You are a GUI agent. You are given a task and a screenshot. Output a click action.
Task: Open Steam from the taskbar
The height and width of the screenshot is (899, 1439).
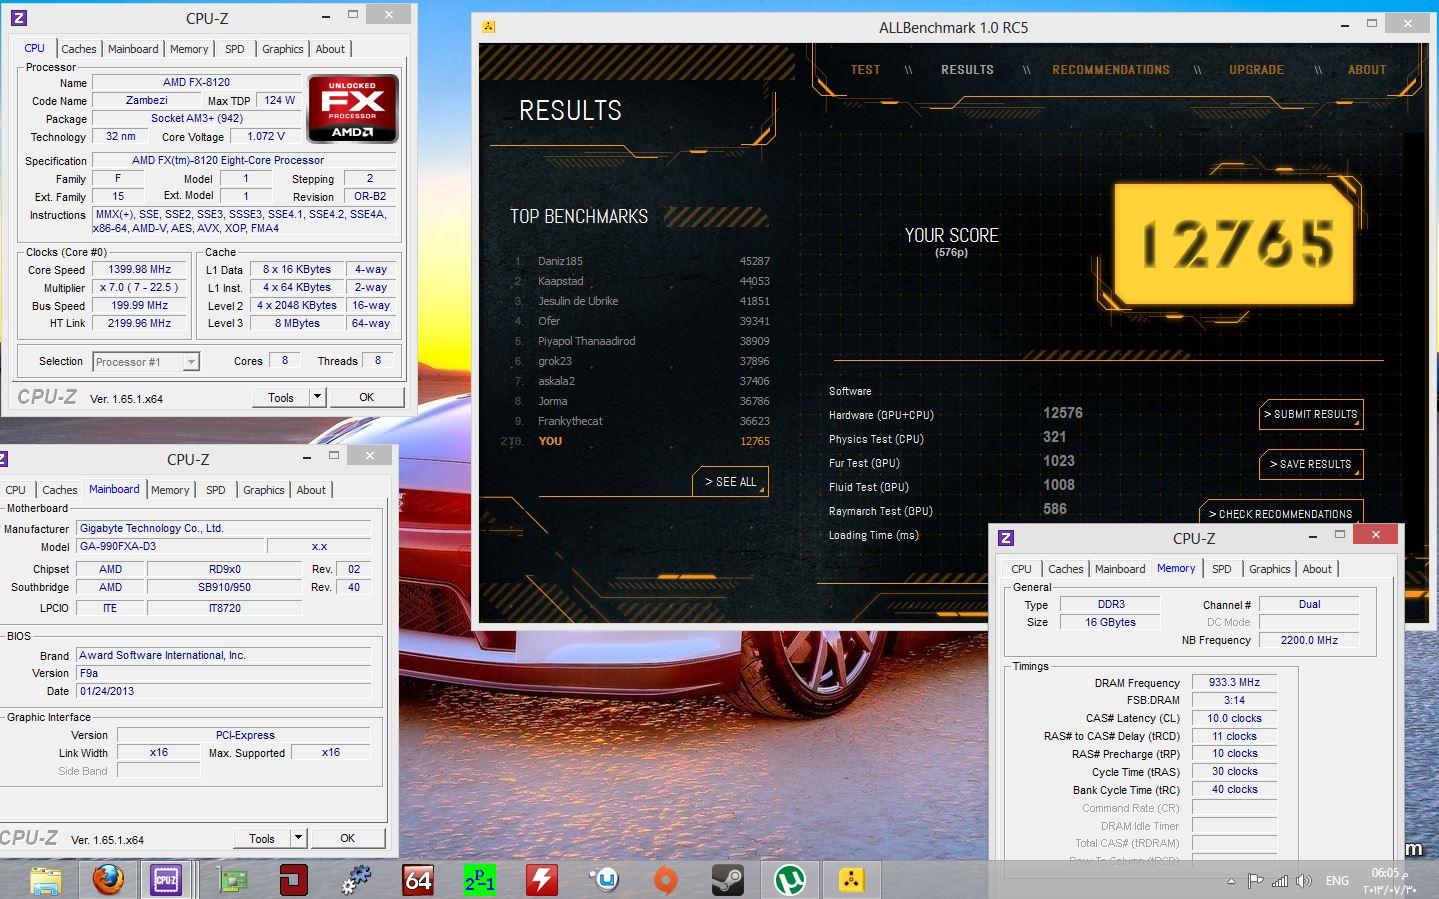(728, 880)
